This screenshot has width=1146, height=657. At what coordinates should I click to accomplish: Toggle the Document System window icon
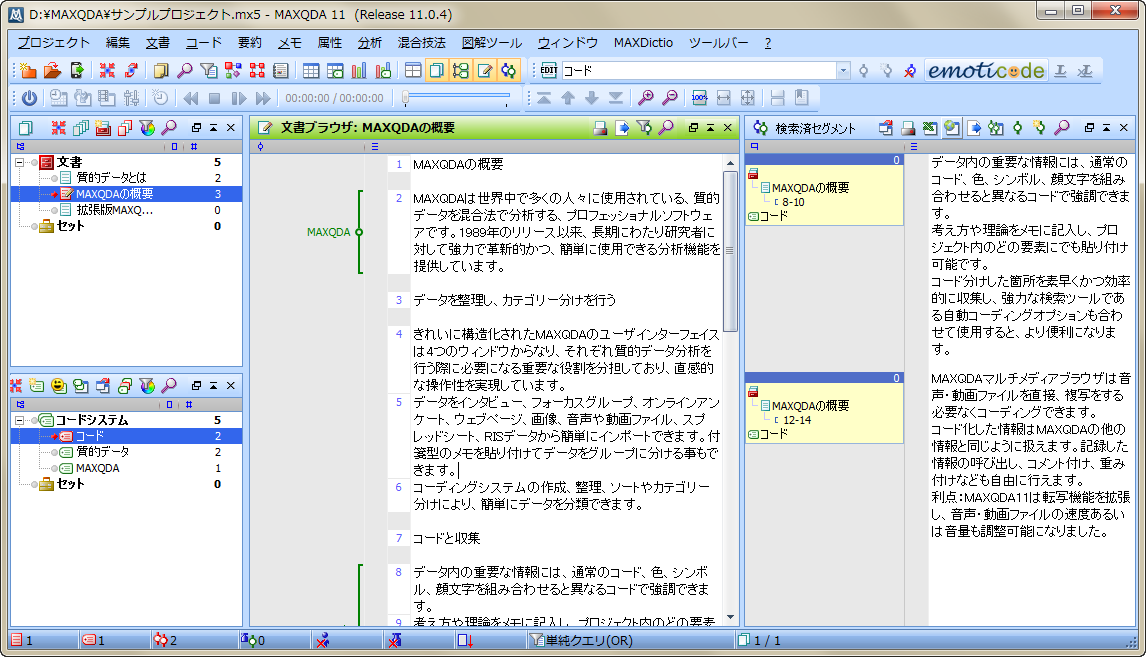pyautogui.click(x=436, y=70)
